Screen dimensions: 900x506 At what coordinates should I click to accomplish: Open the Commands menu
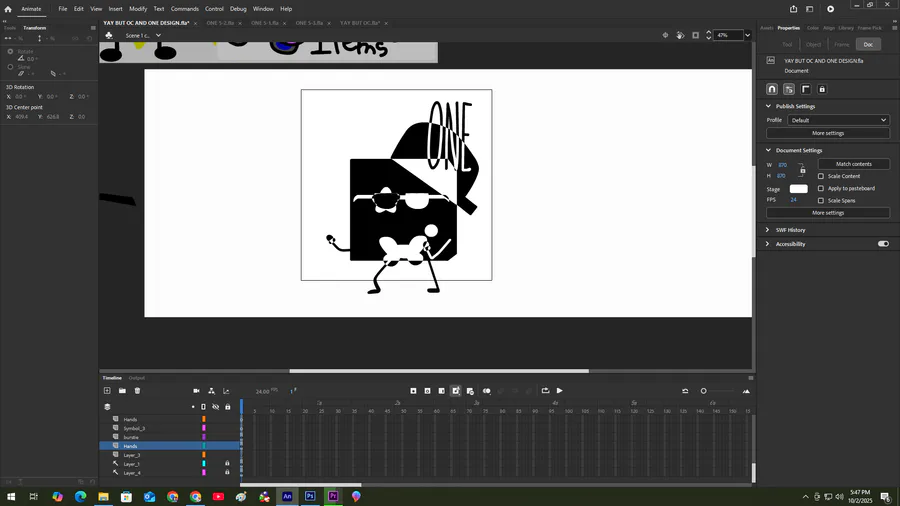pos(185,9)
